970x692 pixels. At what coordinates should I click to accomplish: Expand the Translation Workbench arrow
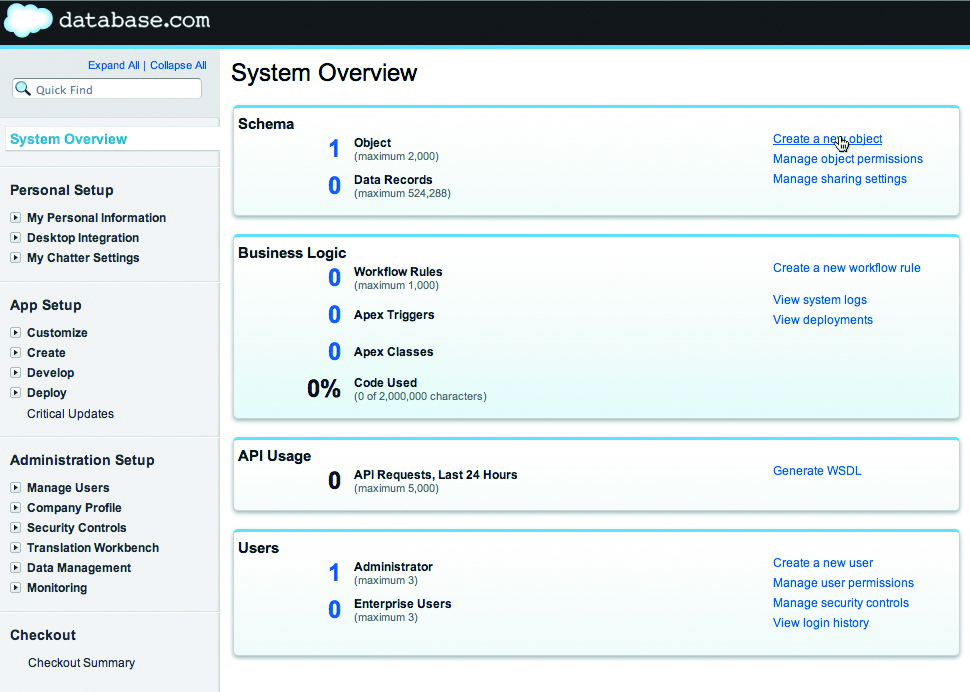tap(15, 548)
